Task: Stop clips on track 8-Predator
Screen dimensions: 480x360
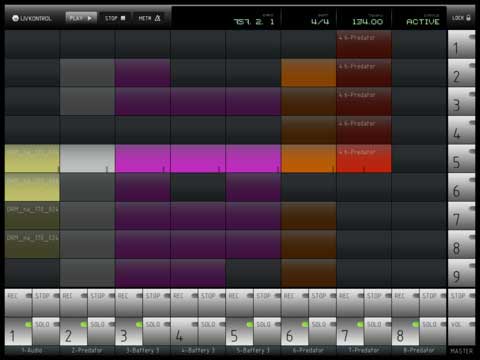Action: click(434, 303)
